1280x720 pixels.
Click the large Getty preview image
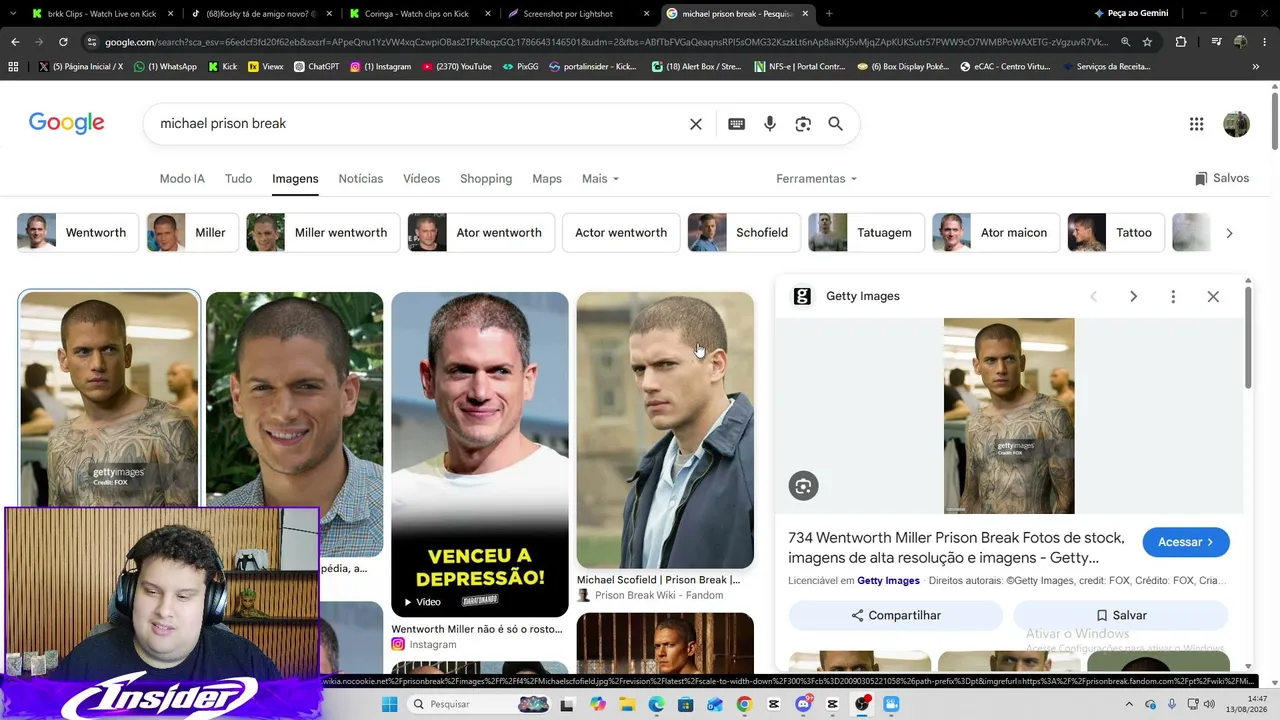click(x=1009, y=416)
